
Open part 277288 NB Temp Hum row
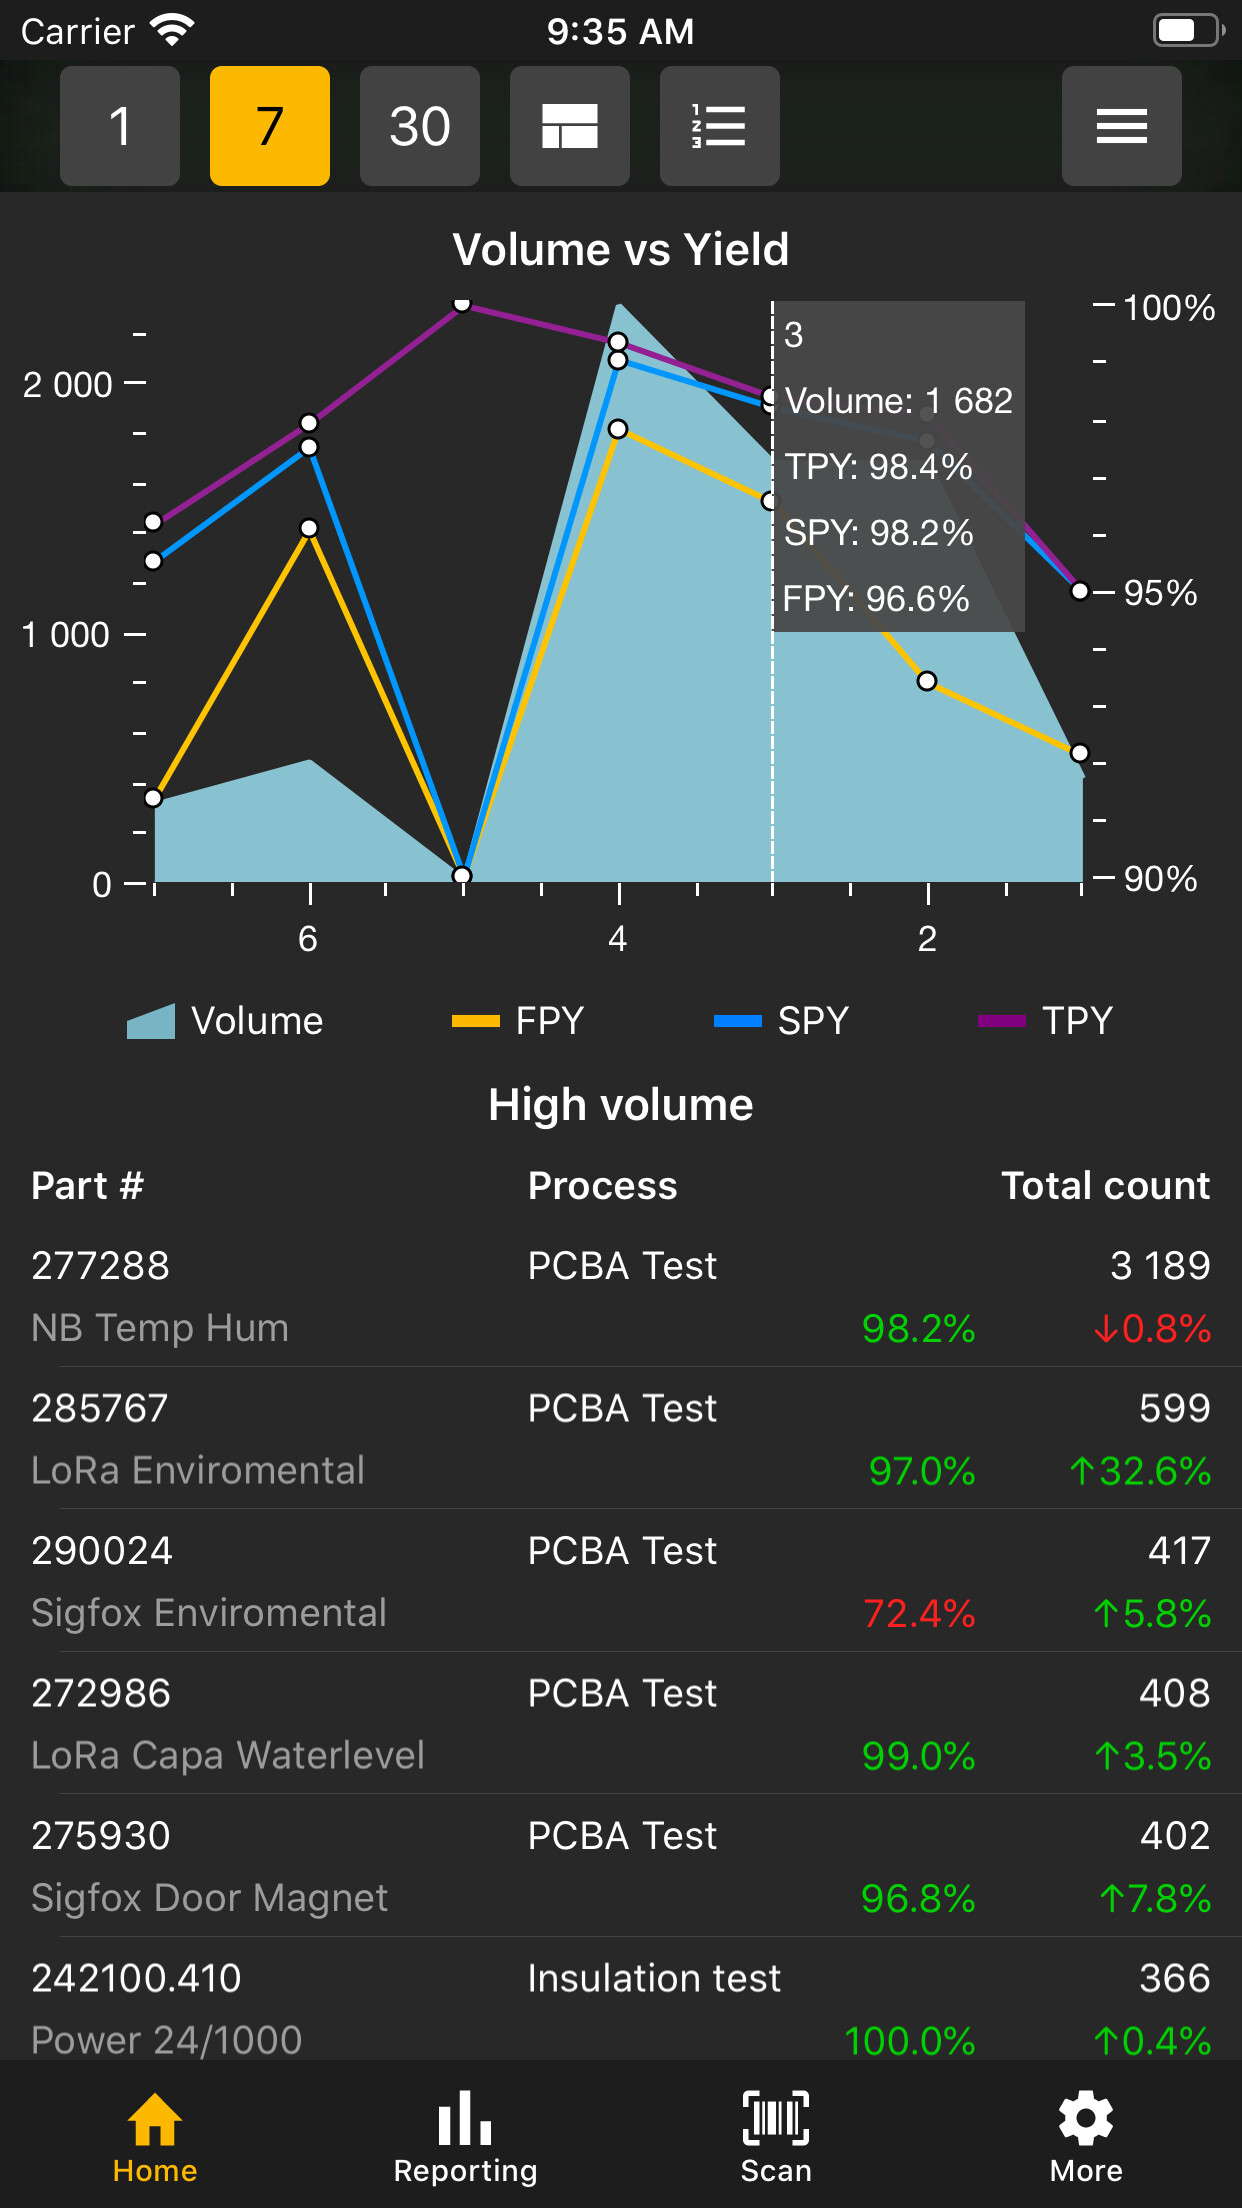click(x=621, y=1296)
